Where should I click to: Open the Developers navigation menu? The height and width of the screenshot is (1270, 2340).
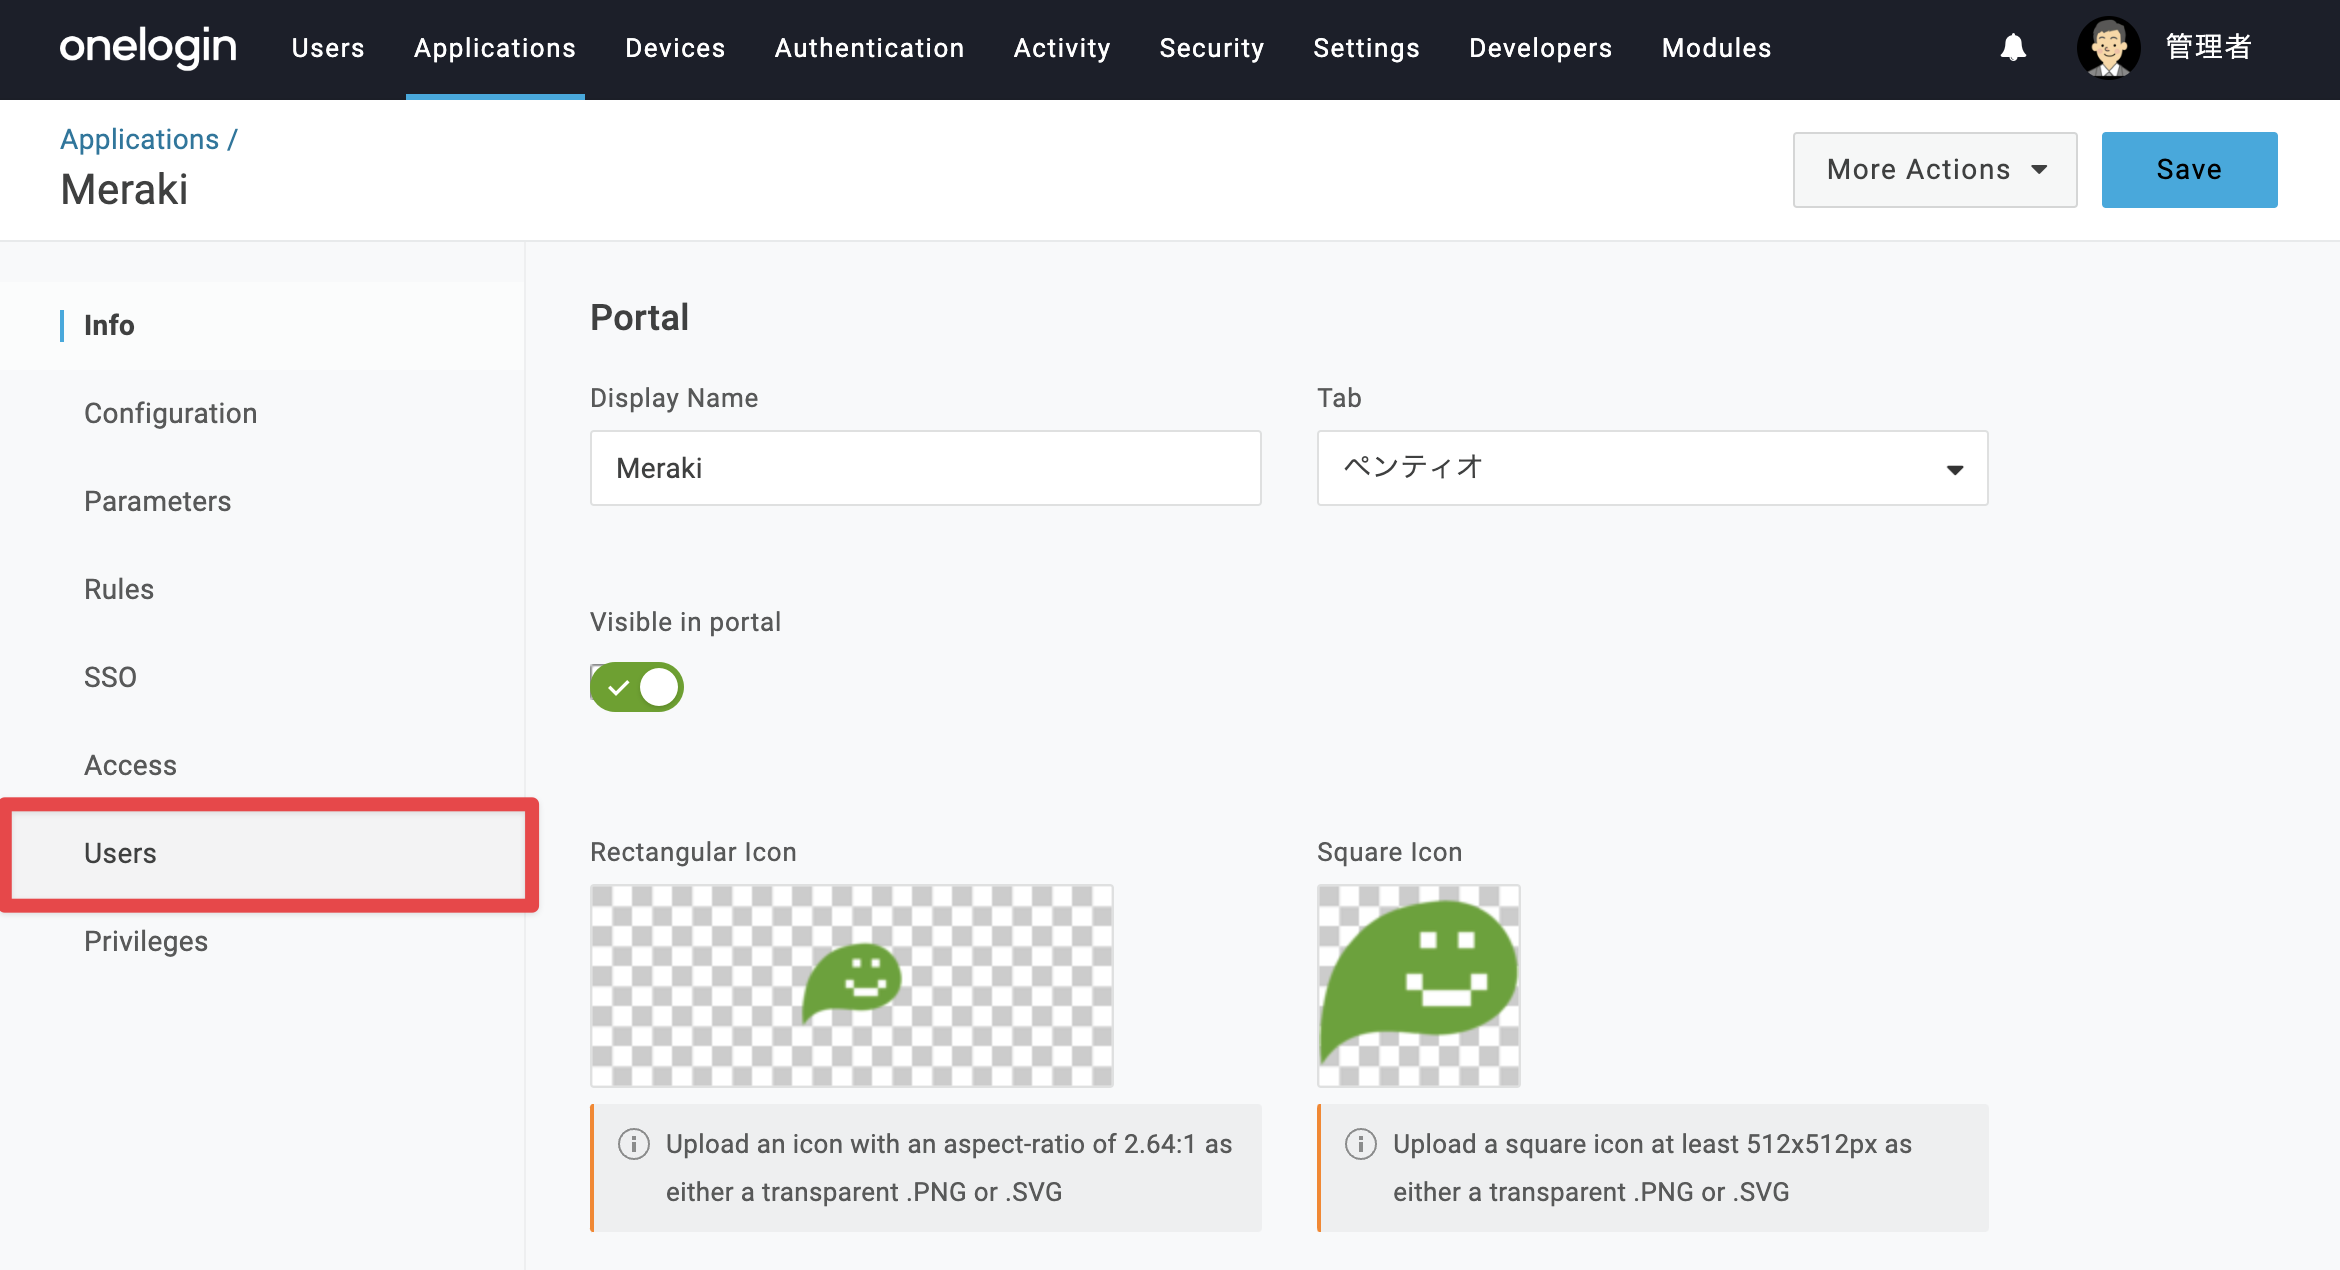[1540, 48]
